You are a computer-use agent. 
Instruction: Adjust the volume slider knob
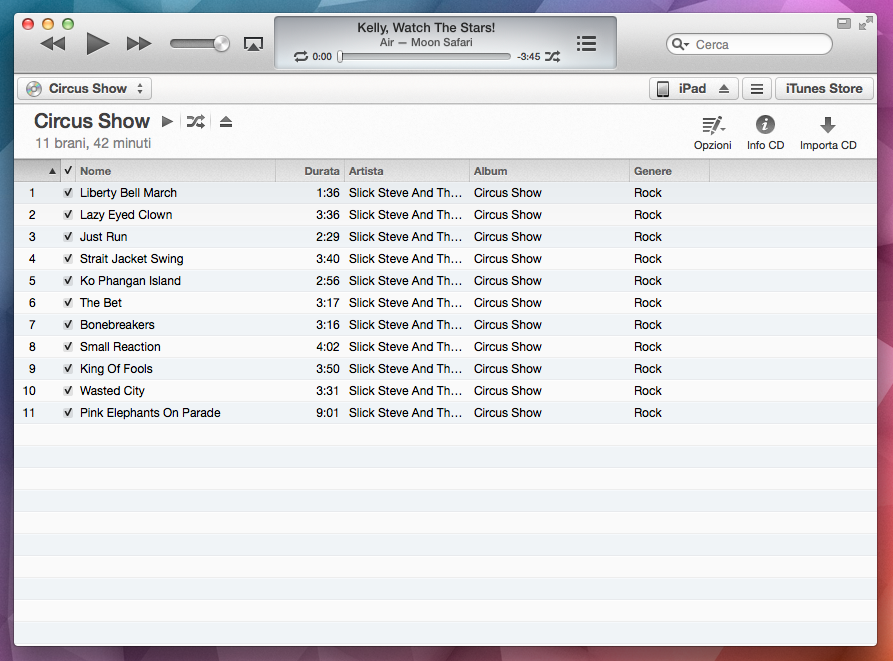click(221, 44)
